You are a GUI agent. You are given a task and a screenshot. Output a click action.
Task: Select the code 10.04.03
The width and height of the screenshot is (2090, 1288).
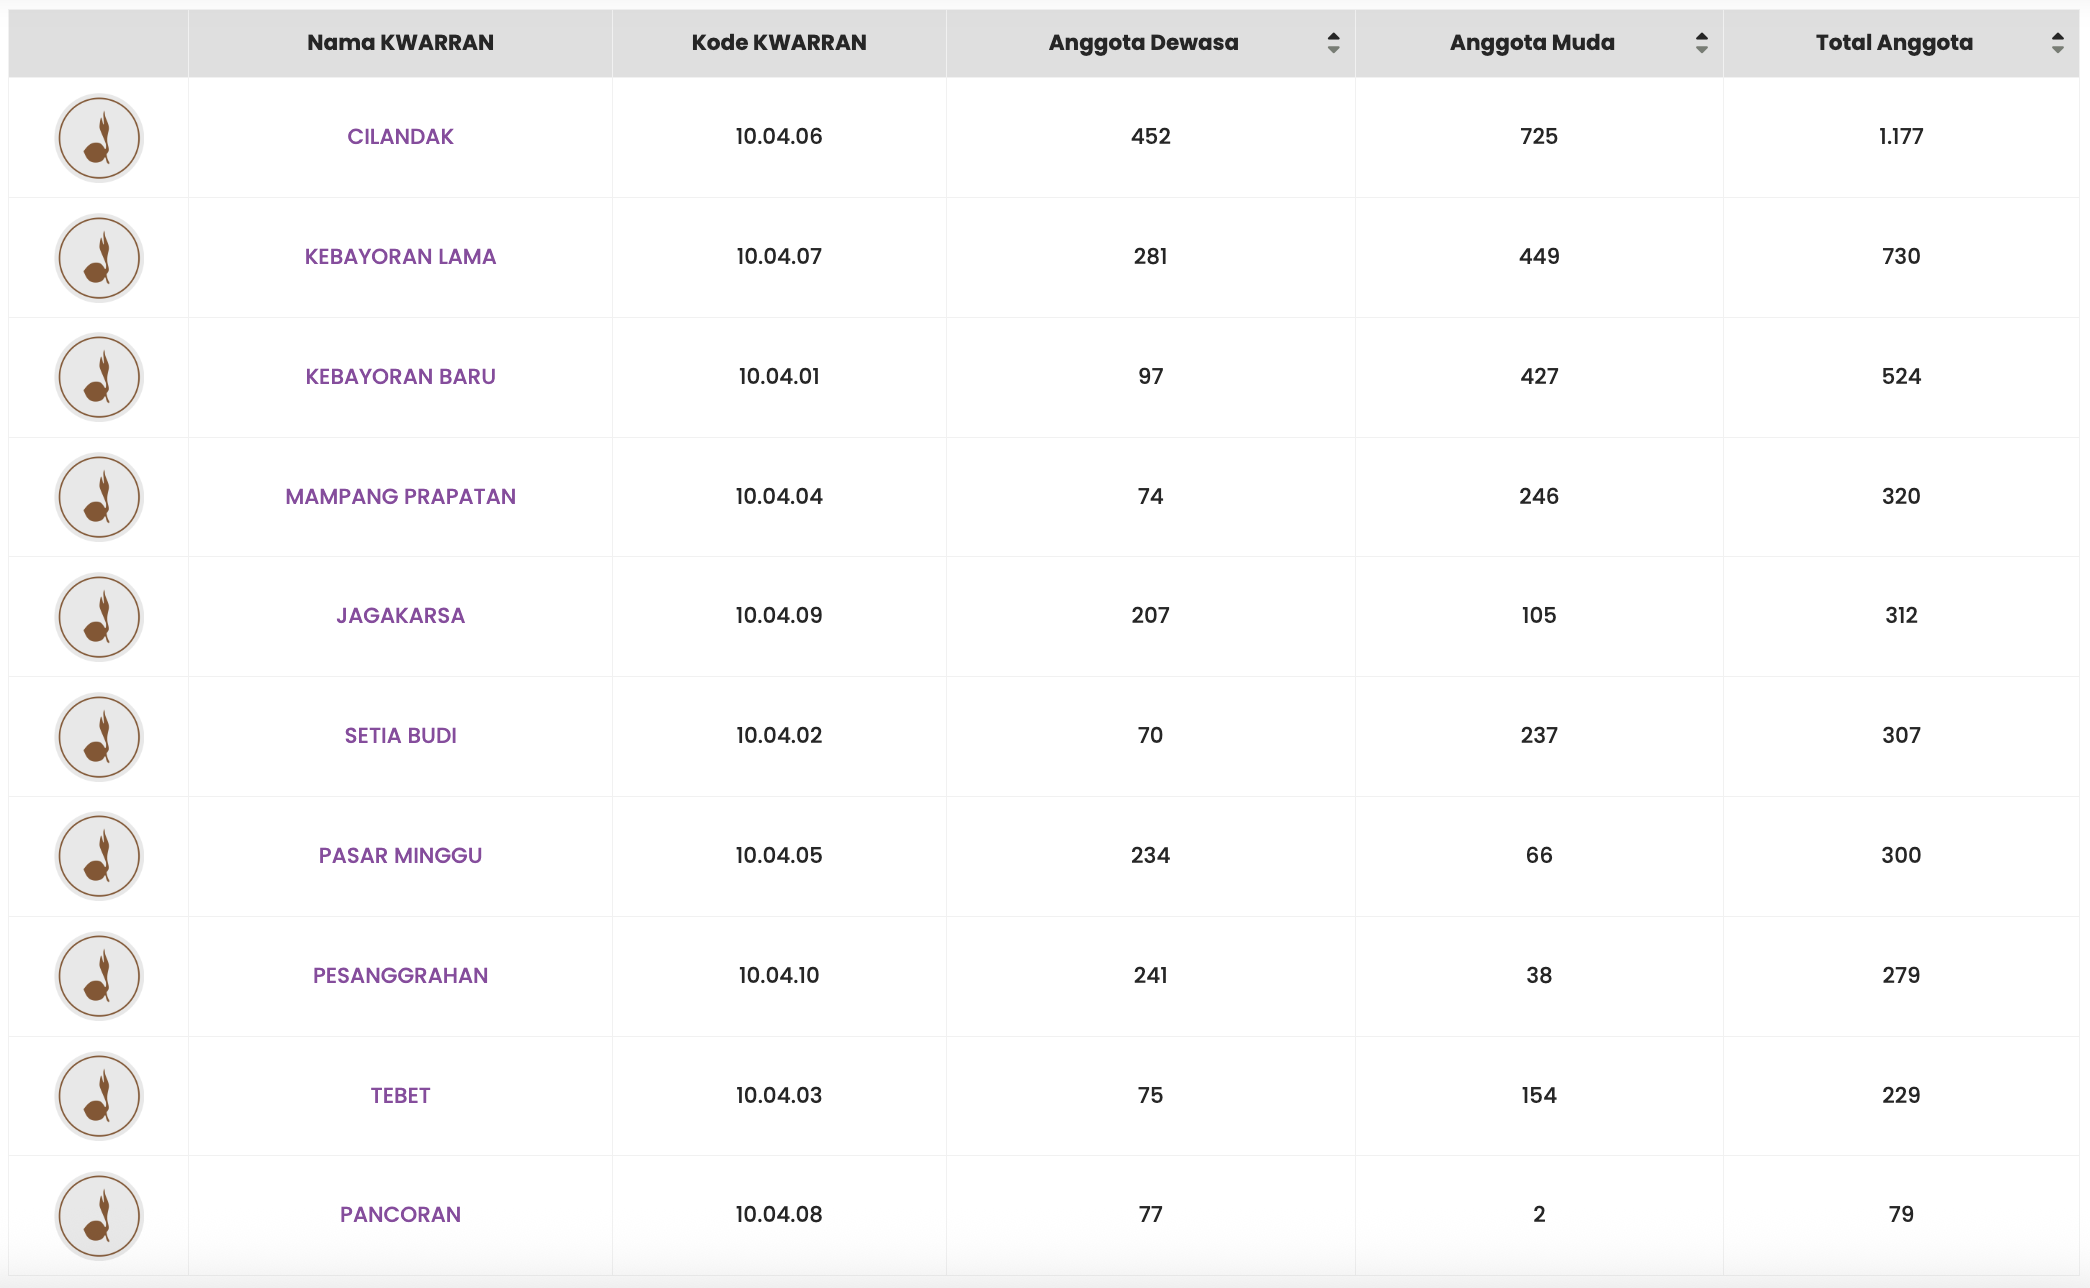779,1096
